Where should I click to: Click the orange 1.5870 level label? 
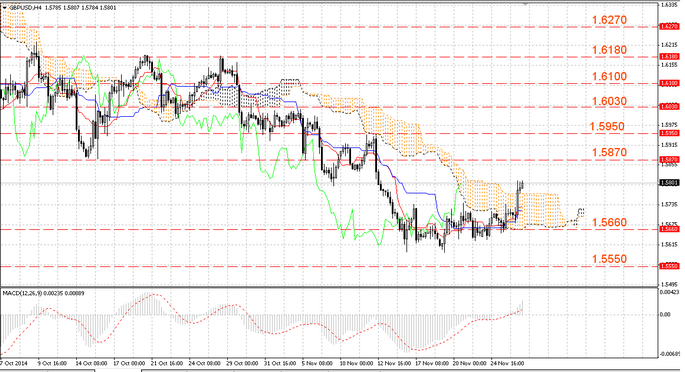click(x=609, y=152)
